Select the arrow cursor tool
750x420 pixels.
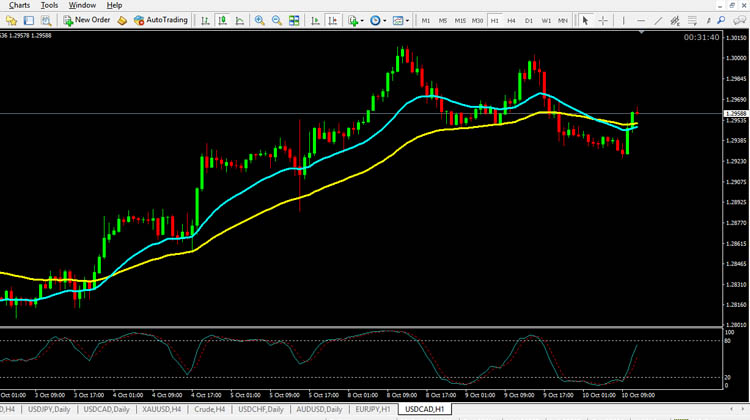coord(585,21)
